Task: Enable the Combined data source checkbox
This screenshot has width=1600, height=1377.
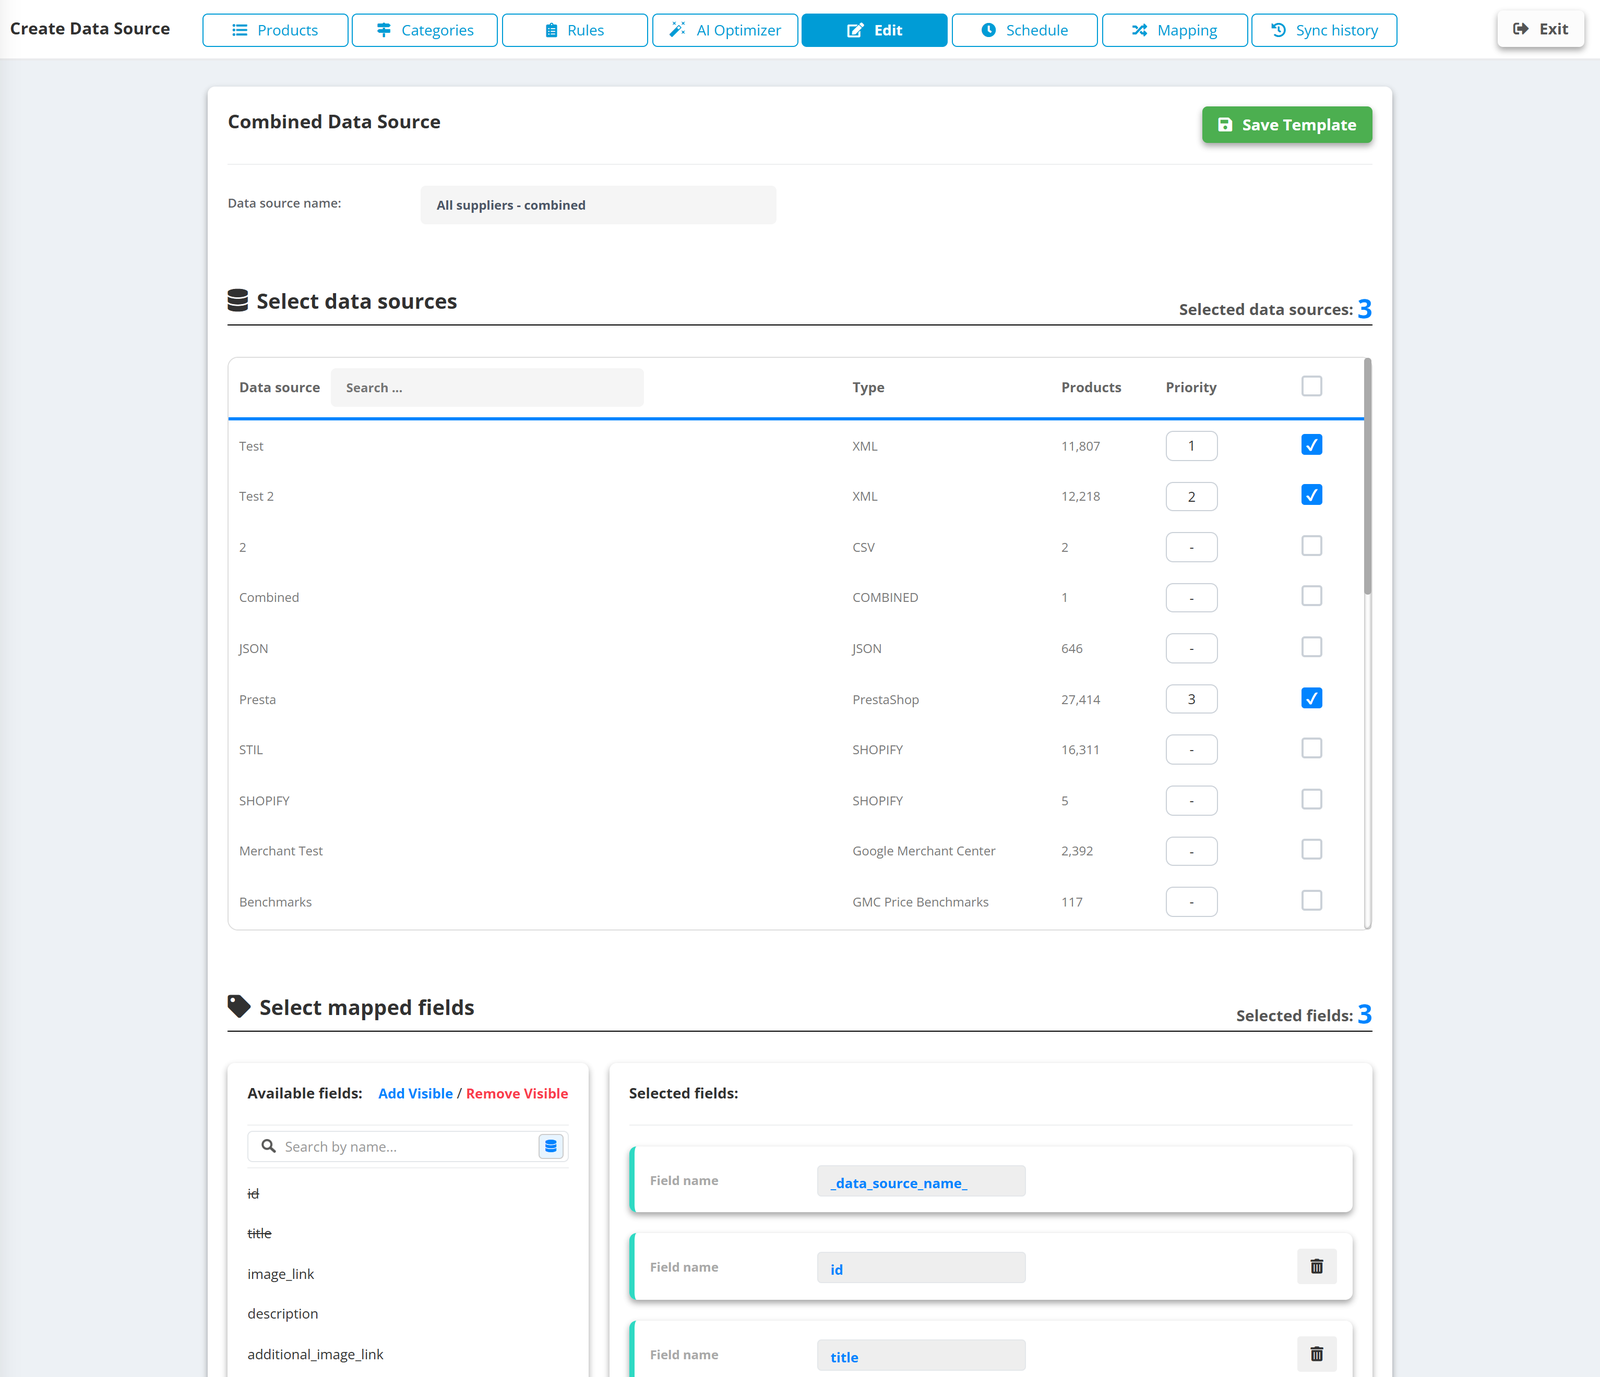Action: coord(1312,596)
